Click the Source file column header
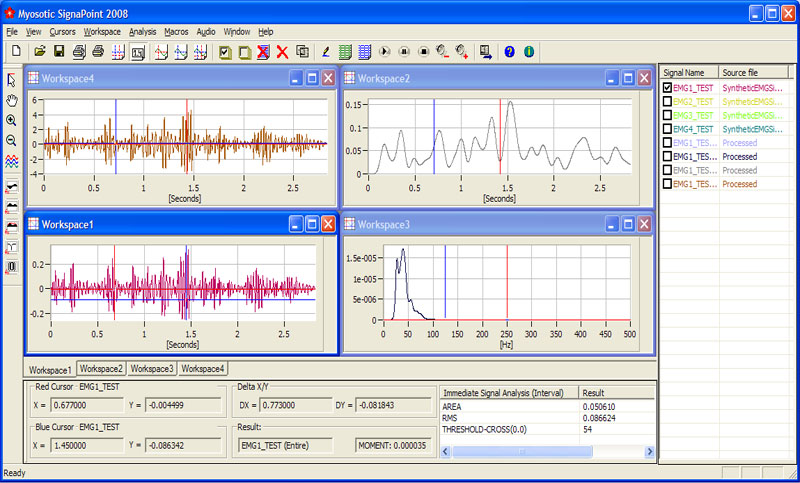 (x=754, y=72)
